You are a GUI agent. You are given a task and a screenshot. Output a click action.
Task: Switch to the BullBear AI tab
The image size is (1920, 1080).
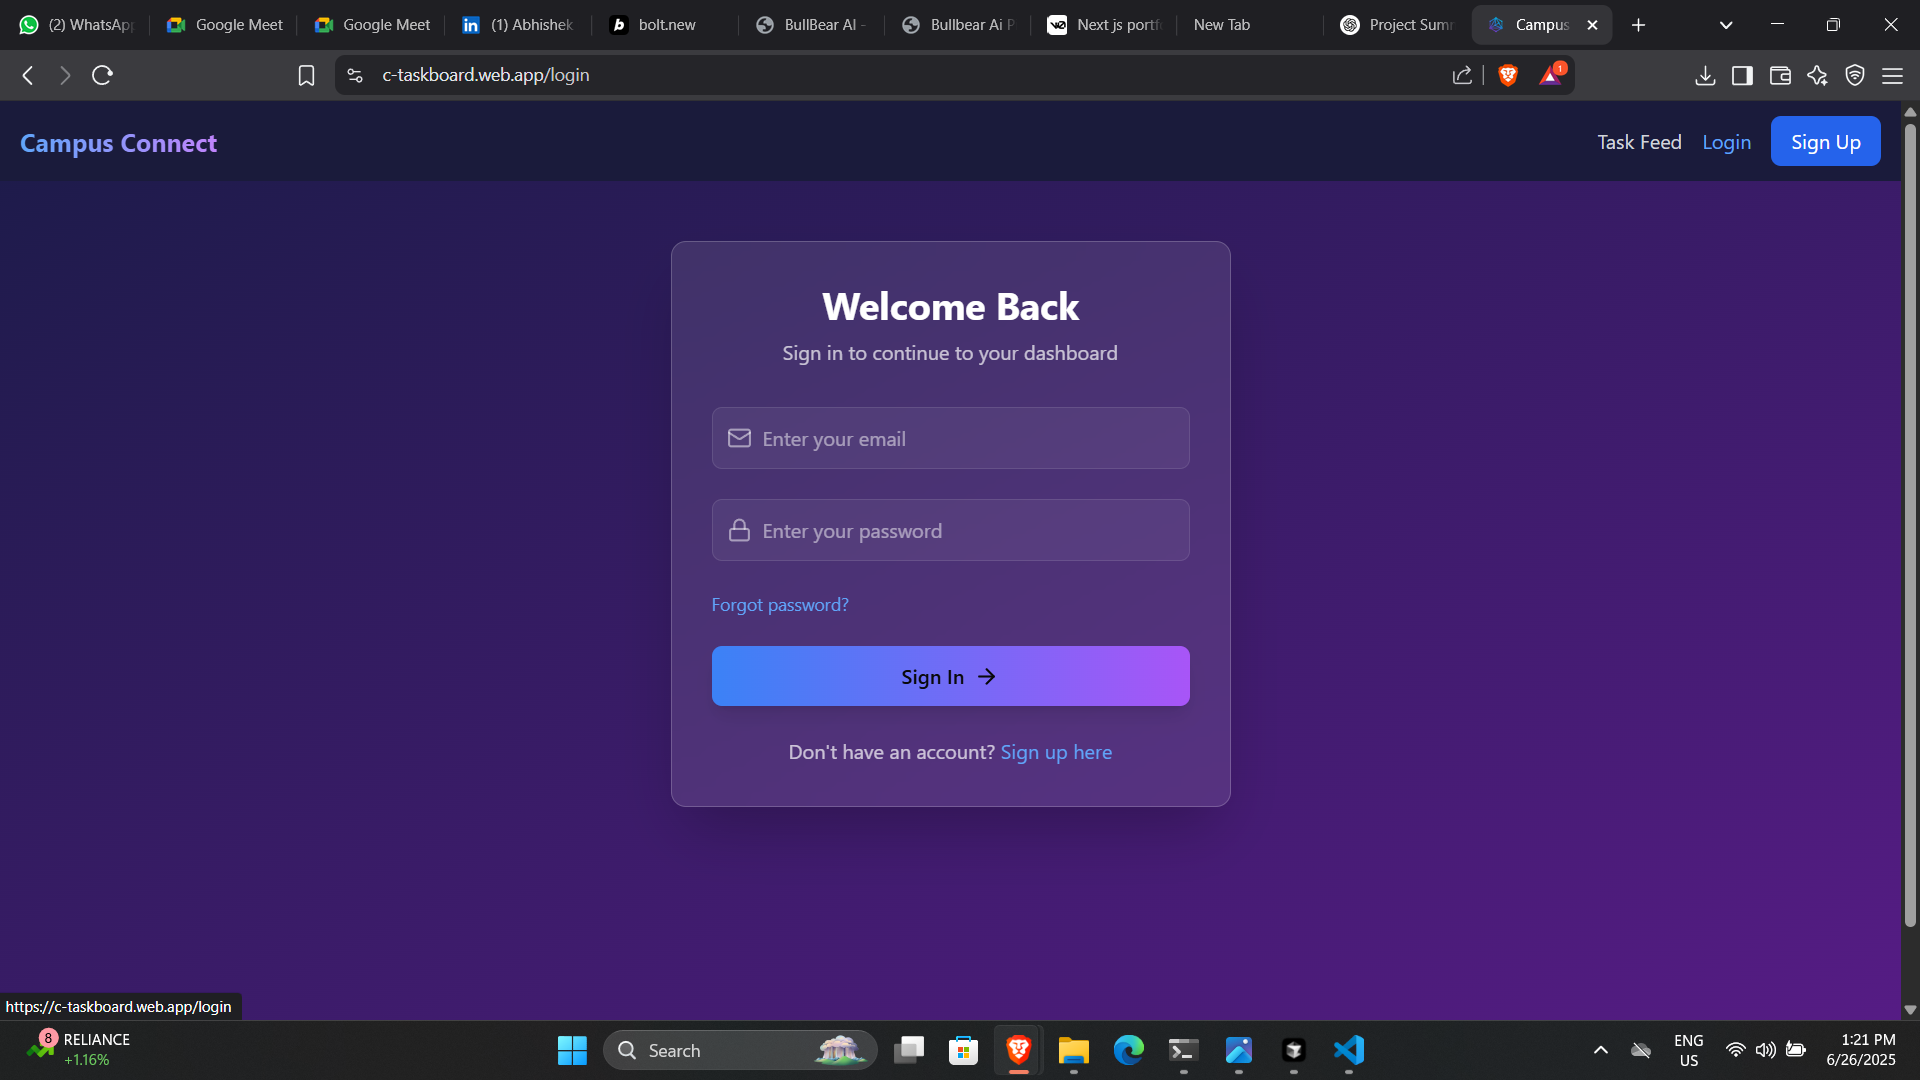tap(812, 25)
